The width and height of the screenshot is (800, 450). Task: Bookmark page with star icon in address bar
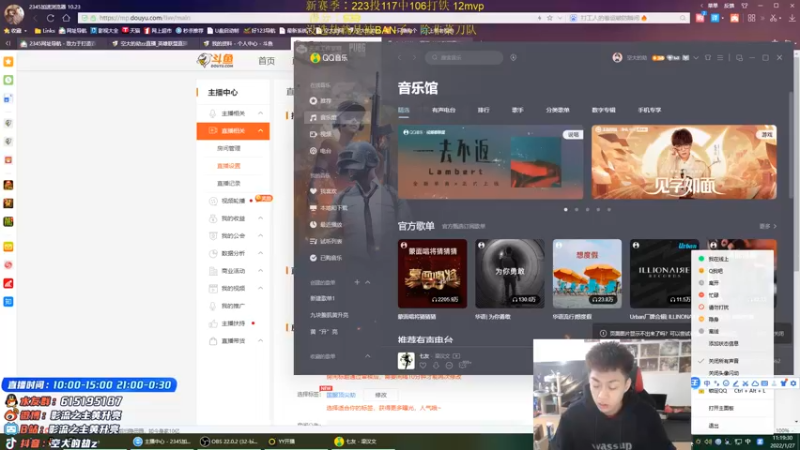point(549,18)
